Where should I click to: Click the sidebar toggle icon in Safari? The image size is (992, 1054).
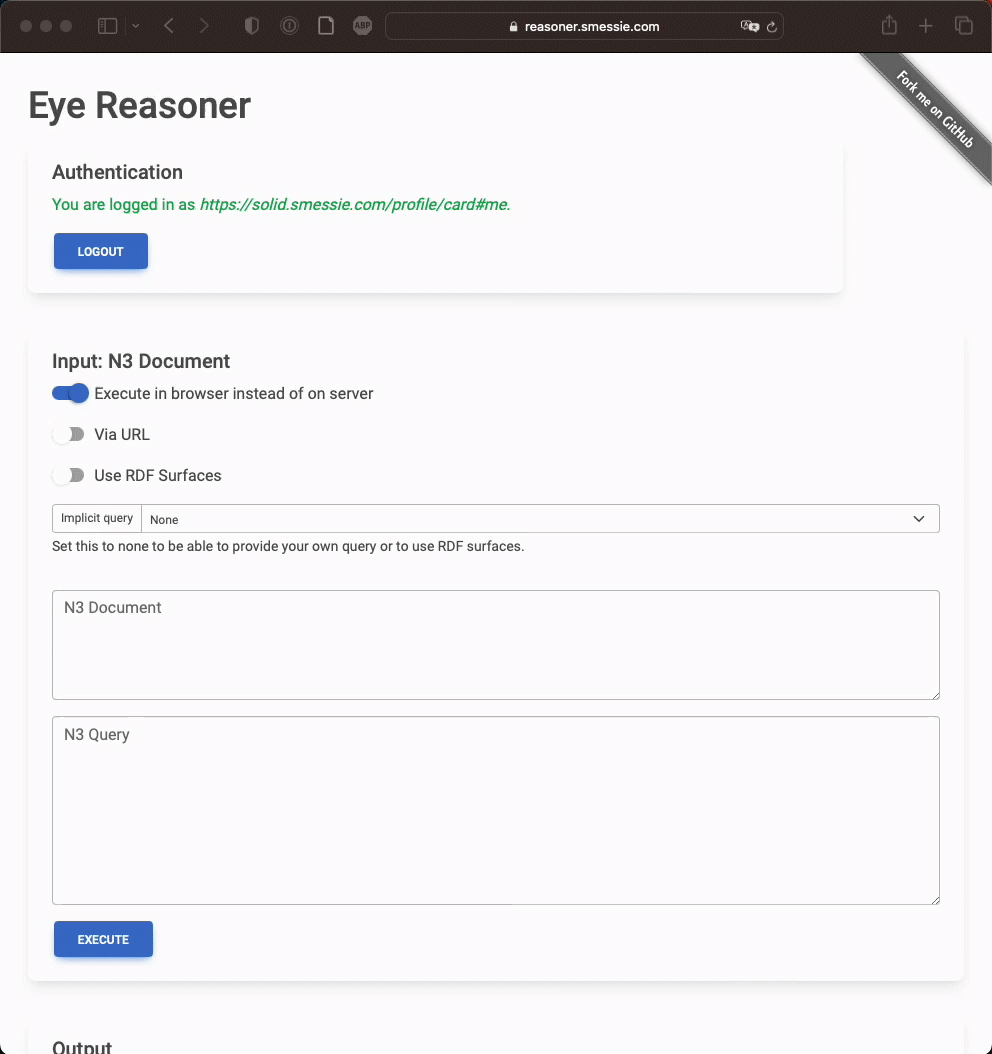107,27
